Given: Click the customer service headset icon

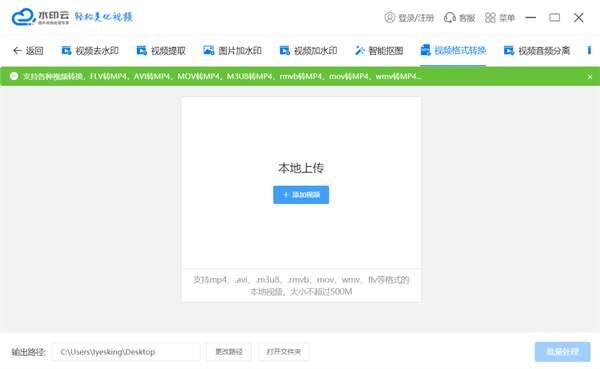Looking at the screenshot, I should 450,18.
